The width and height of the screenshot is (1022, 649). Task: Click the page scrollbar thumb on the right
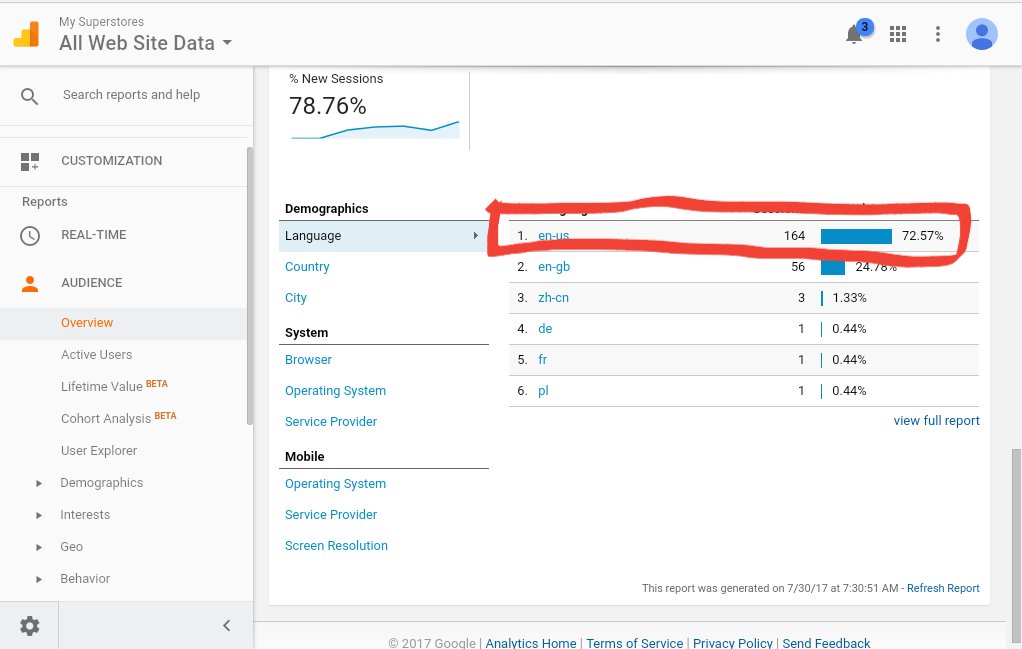click(x=1016, y=546)
